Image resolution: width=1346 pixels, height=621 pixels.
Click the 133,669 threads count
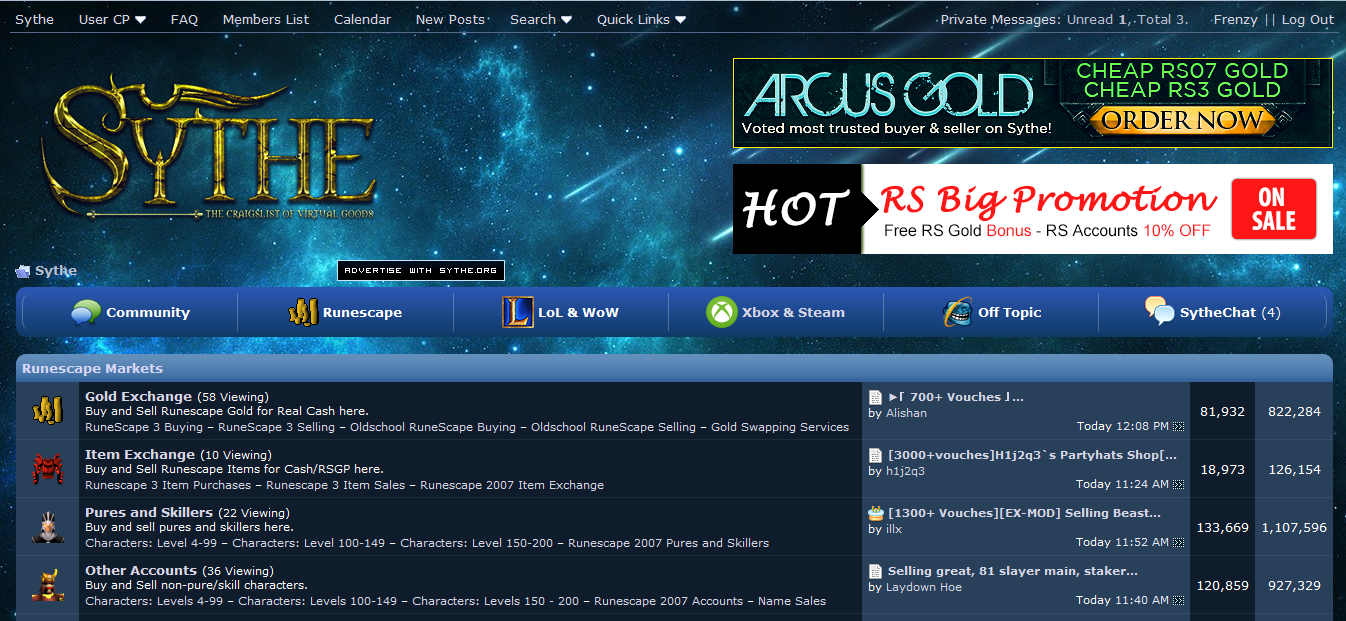pyautogui.click(x=1222, y=527)
